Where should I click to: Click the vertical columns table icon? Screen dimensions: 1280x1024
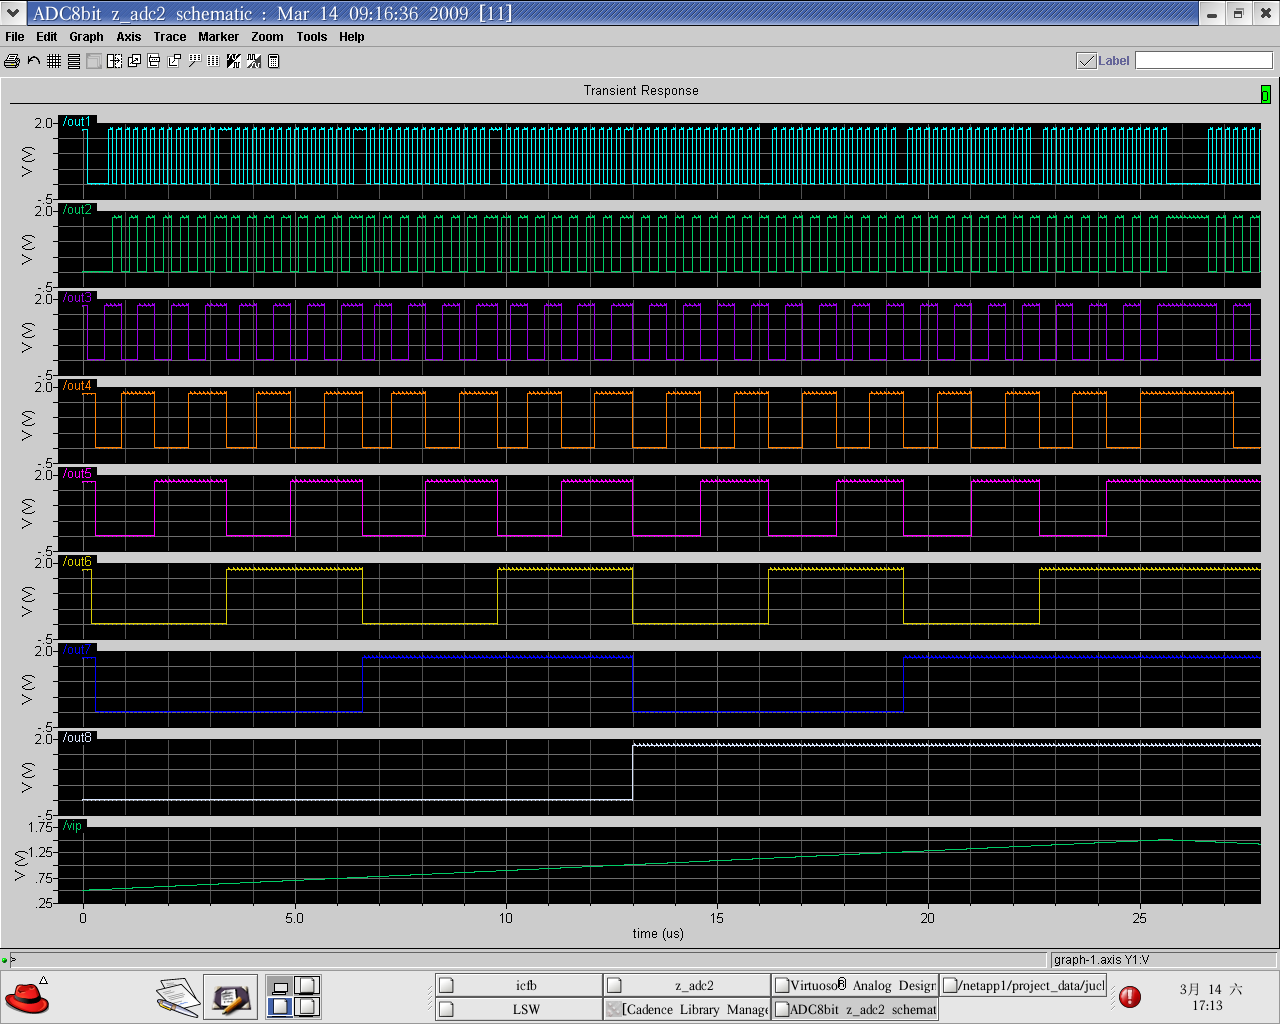click(213, 61)
